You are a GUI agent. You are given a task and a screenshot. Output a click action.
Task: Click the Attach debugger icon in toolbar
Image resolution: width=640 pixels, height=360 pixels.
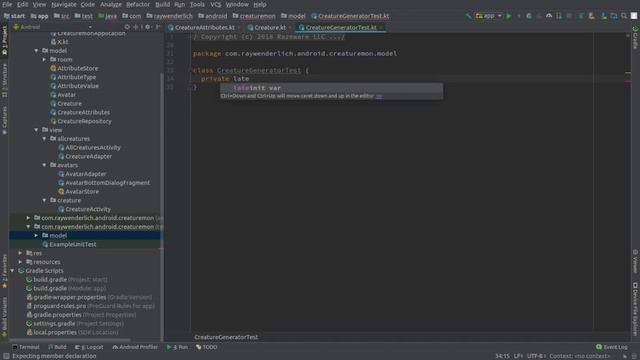pyautogui.click(x=559, y=16)
